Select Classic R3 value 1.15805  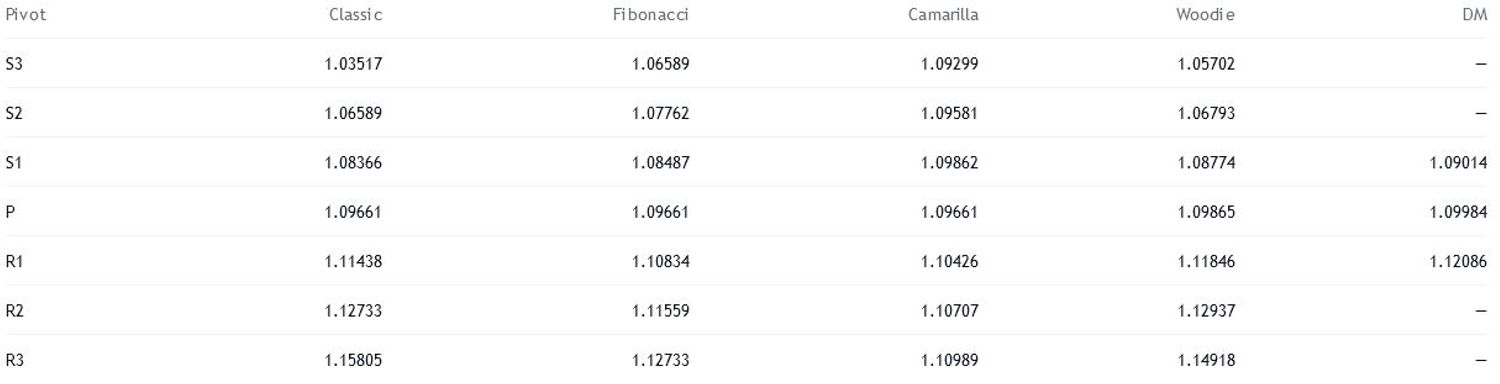pos(354,360)
